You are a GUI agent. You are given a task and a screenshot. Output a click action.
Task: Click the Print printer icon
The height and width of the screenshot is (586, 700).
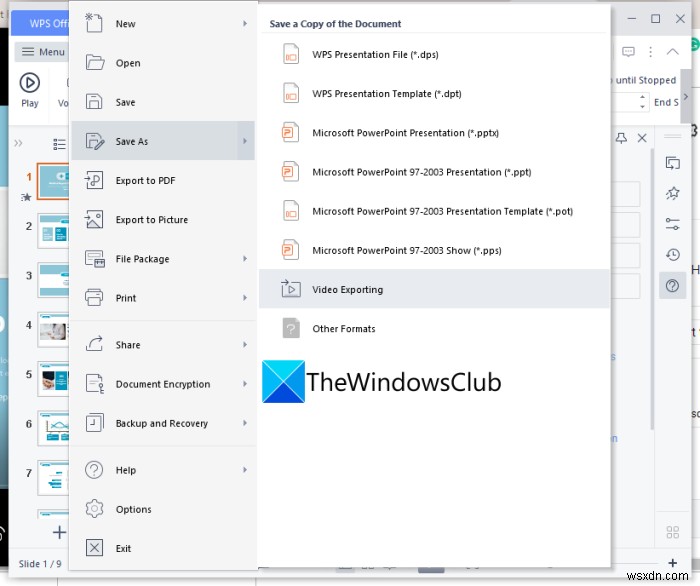tap(94, 298)
